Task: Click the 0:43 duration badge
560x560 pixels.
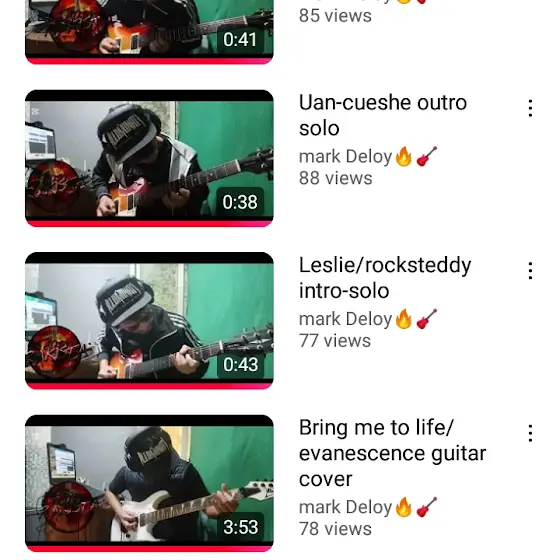Action: [x=240, y=364]
